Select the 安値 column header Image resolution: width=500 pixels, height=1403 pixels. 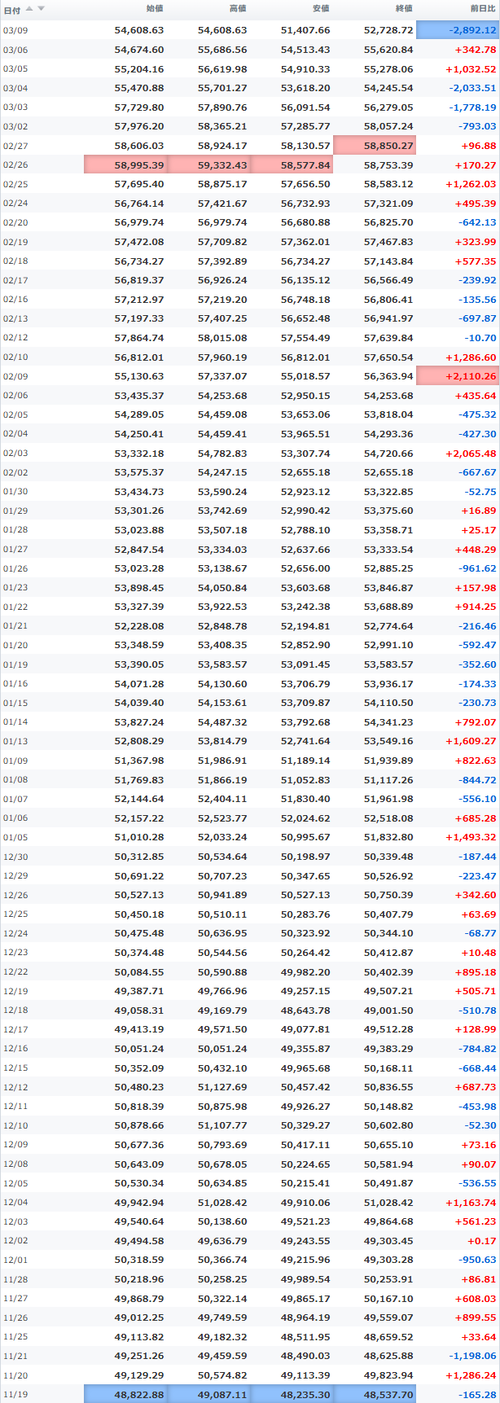click(320, 8)
